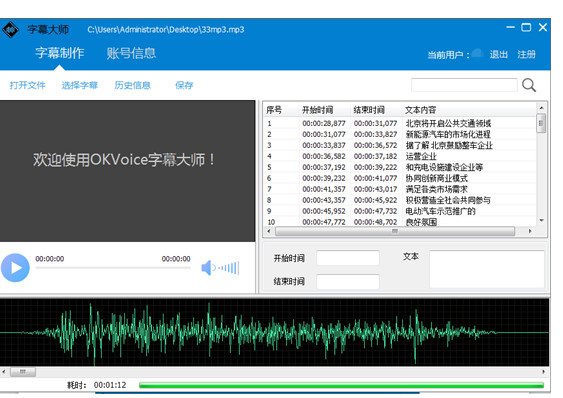Screen dimensions: 563x398
Task: Click end time 00:00:37,182 cell
Action: click(376, 156)
